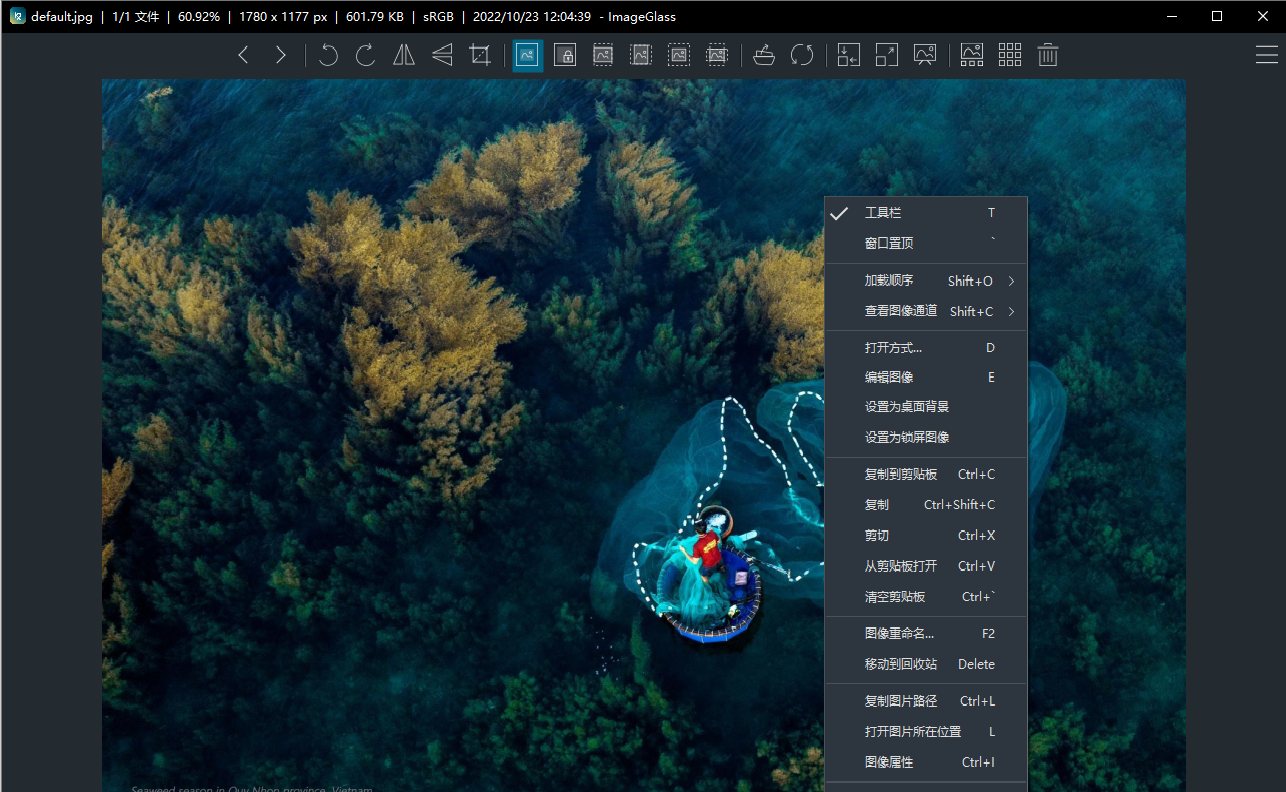Viewport: 1286px width, 792px height.
Task: Open 图像属性 from the context menu
Action: 926,762
